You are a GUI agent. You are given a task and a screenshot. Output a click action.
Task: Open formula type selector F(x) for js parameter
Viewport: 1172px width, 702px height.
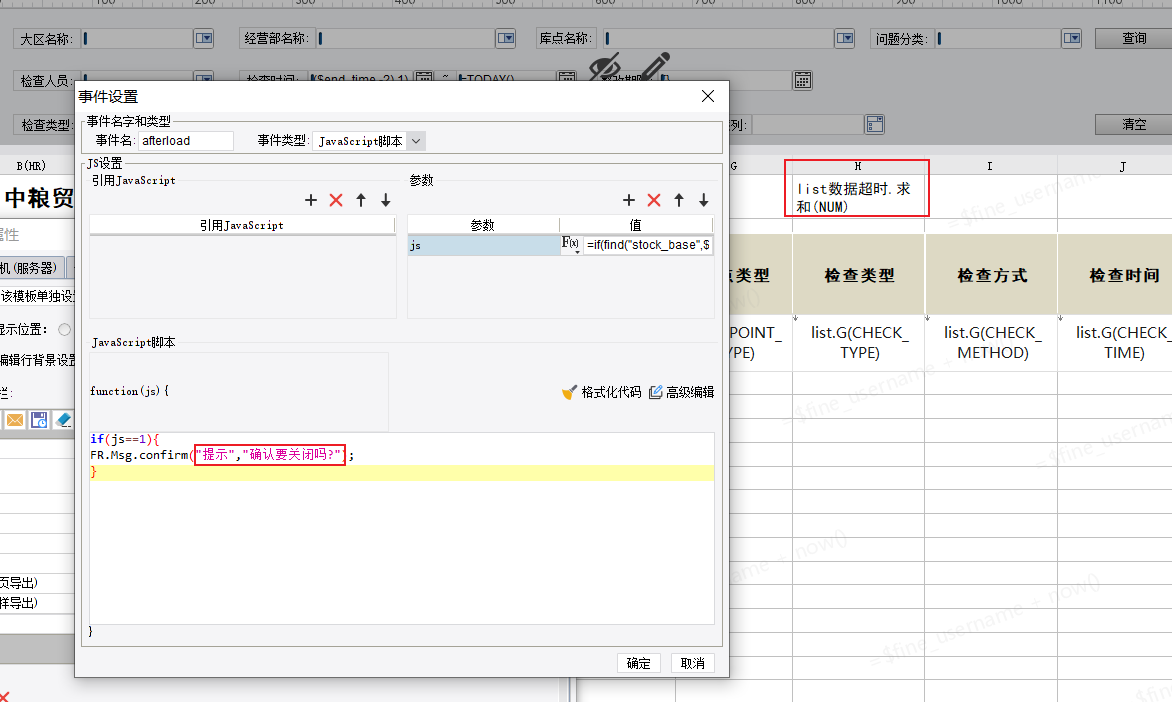(571, 244)
